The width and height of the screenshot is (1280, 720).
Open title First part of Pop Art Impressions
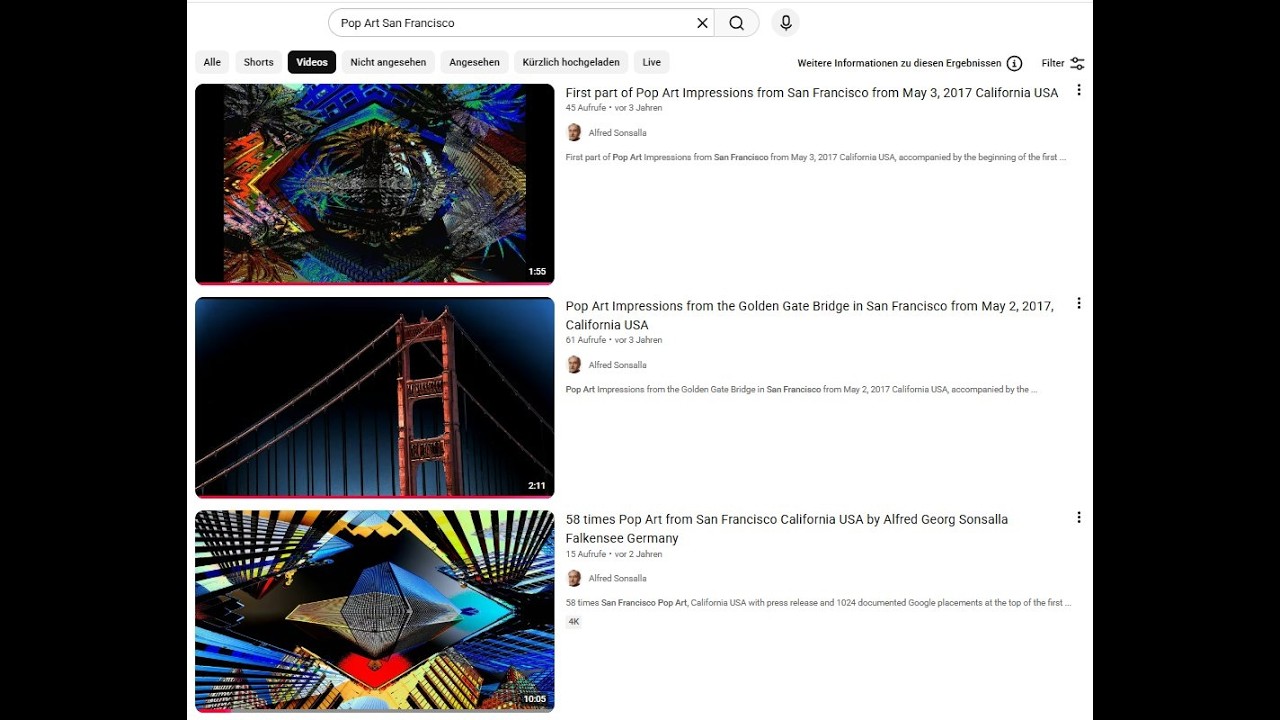pos(812,93)
